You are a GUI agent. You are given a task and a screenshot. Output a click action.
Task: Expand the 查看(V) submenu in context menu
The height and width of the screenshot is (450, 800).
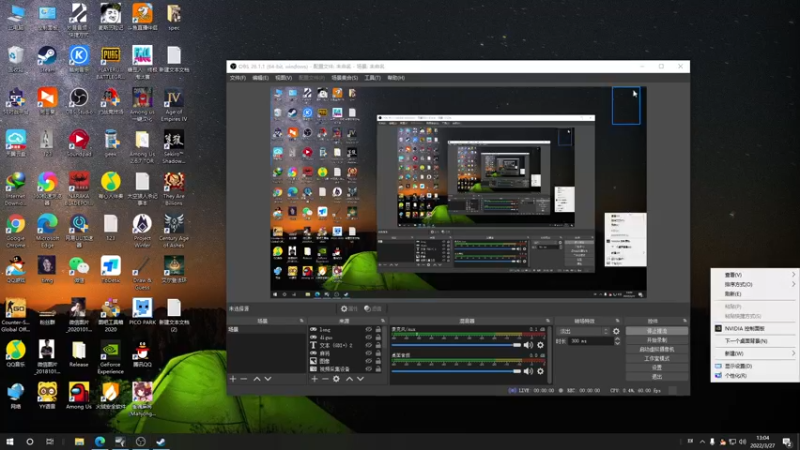point(755,274)
